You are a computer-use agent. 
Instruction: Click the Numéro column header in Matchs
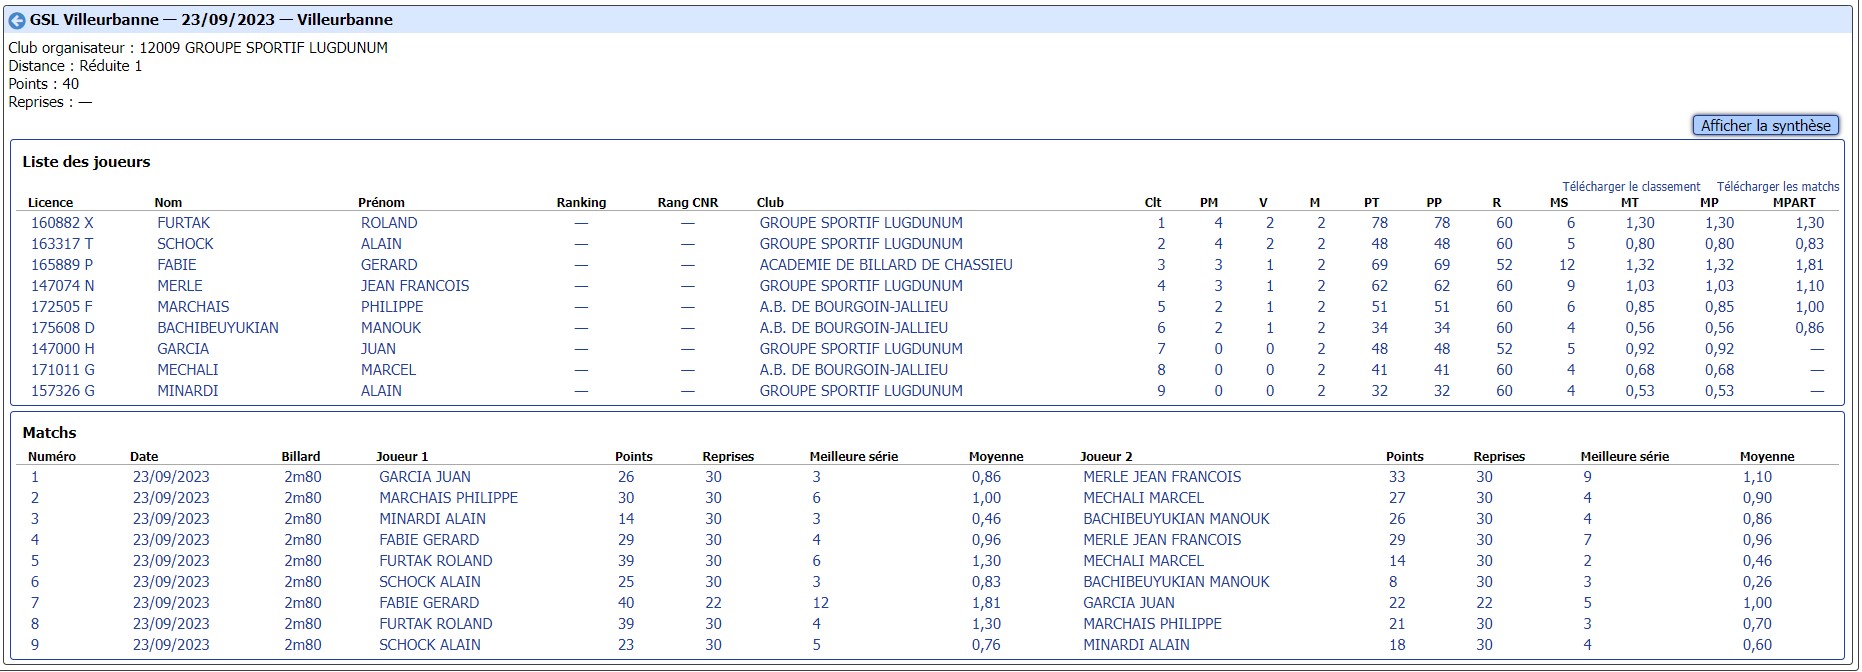(x=52, y=457)
